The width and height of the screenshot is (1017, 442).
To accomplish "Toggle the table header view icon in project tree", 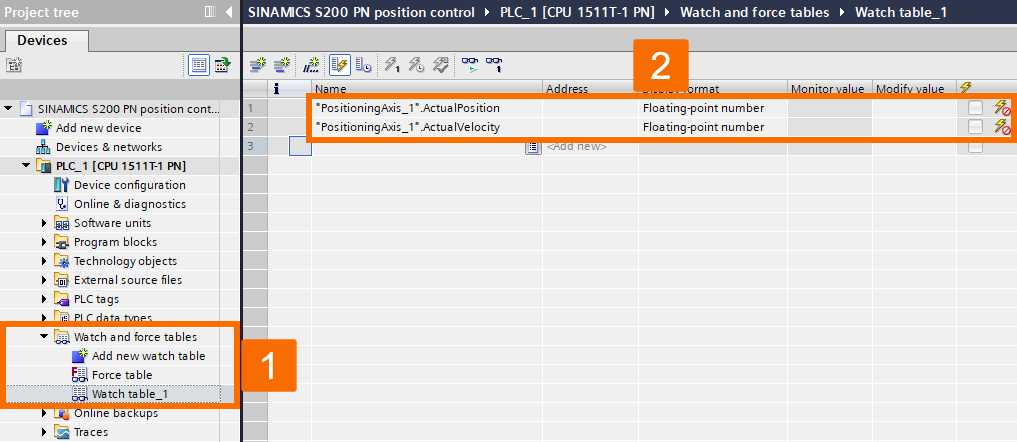I will (x=199, y=64).
